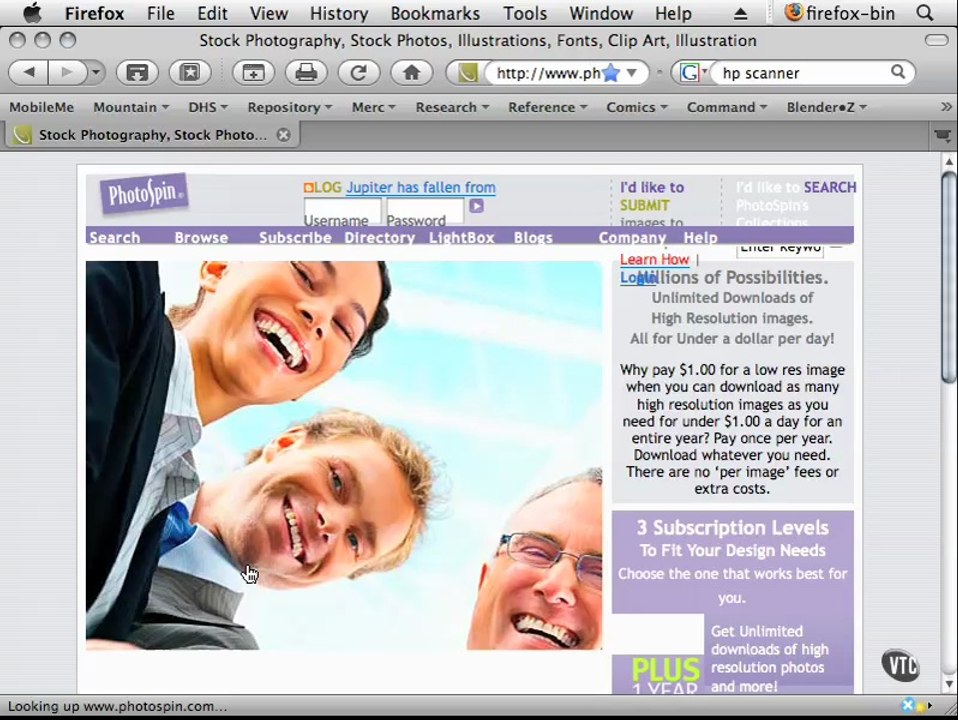Expand the Blender•Z bookmarks folder
958x720 pixels.
[x=827, y=107]
